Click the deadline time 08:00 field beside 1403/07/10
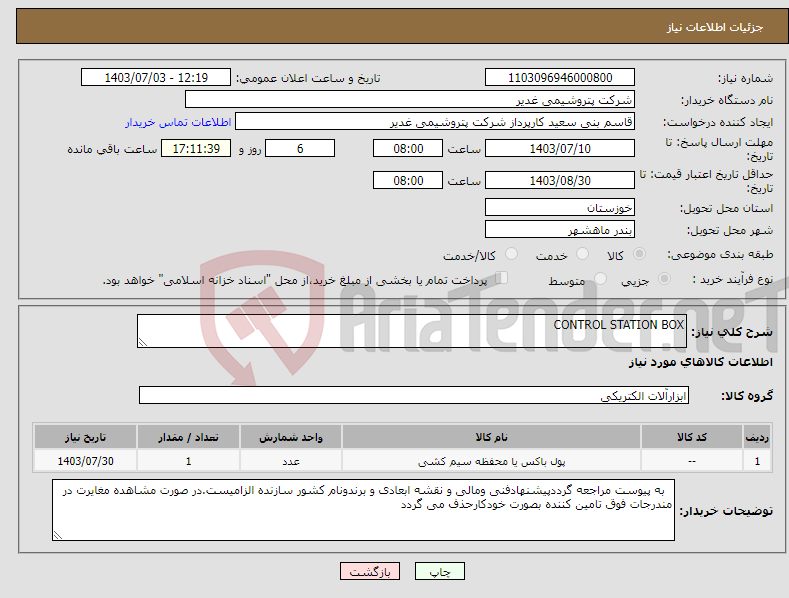 click(408, 148)
